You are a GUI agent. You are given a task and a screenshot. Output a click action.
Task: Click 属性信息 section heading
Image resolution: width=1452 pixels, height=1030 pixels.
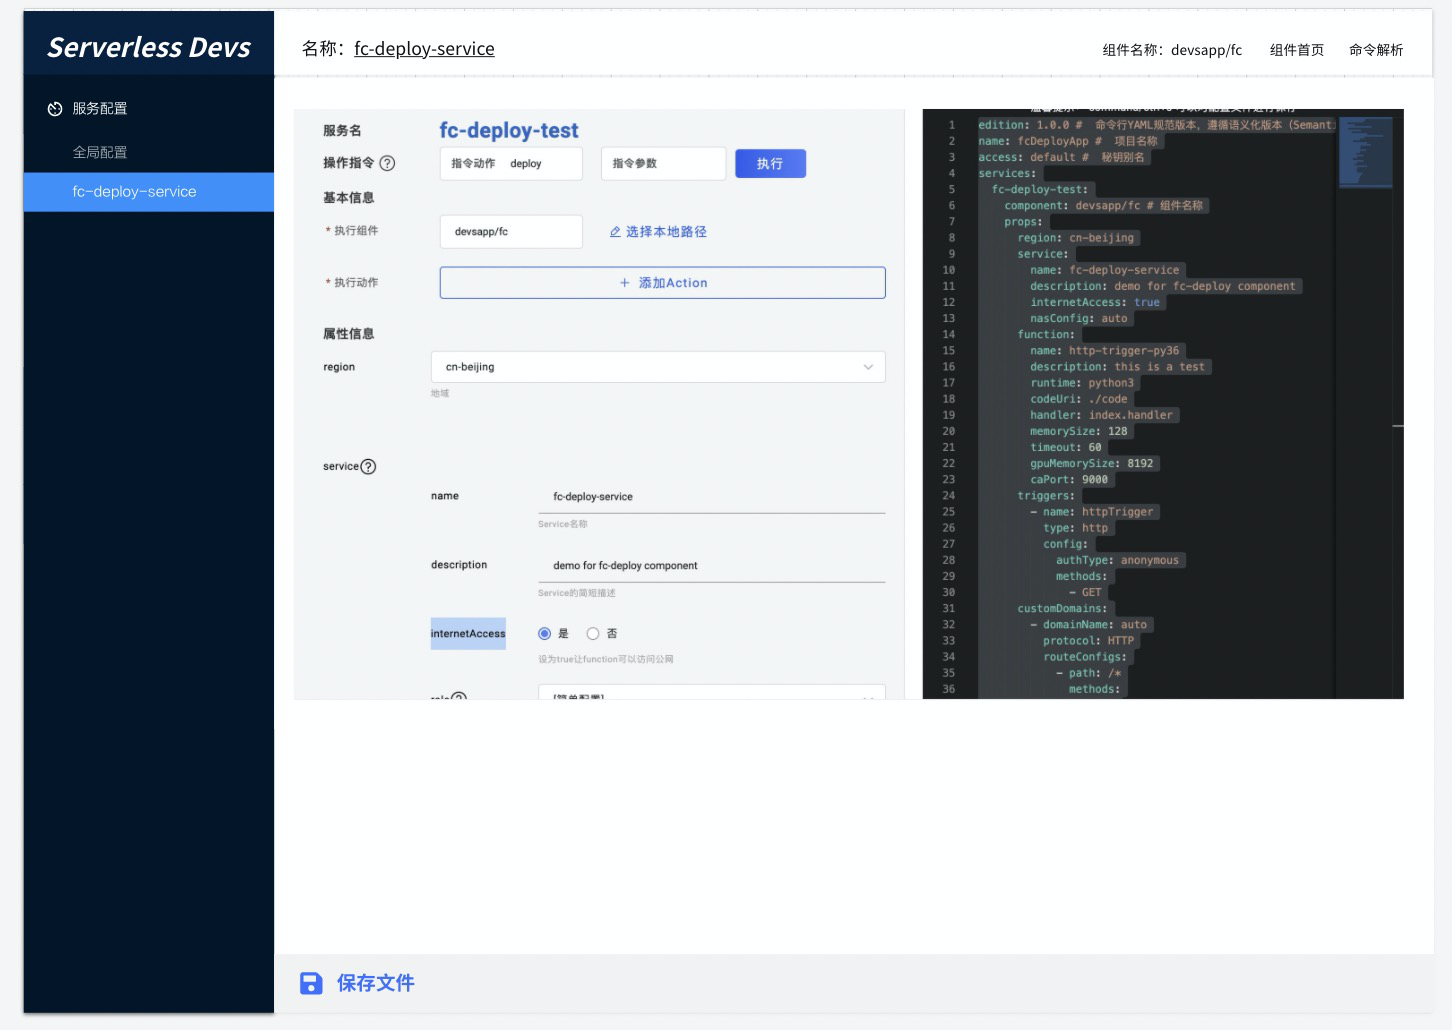point(348,334)
